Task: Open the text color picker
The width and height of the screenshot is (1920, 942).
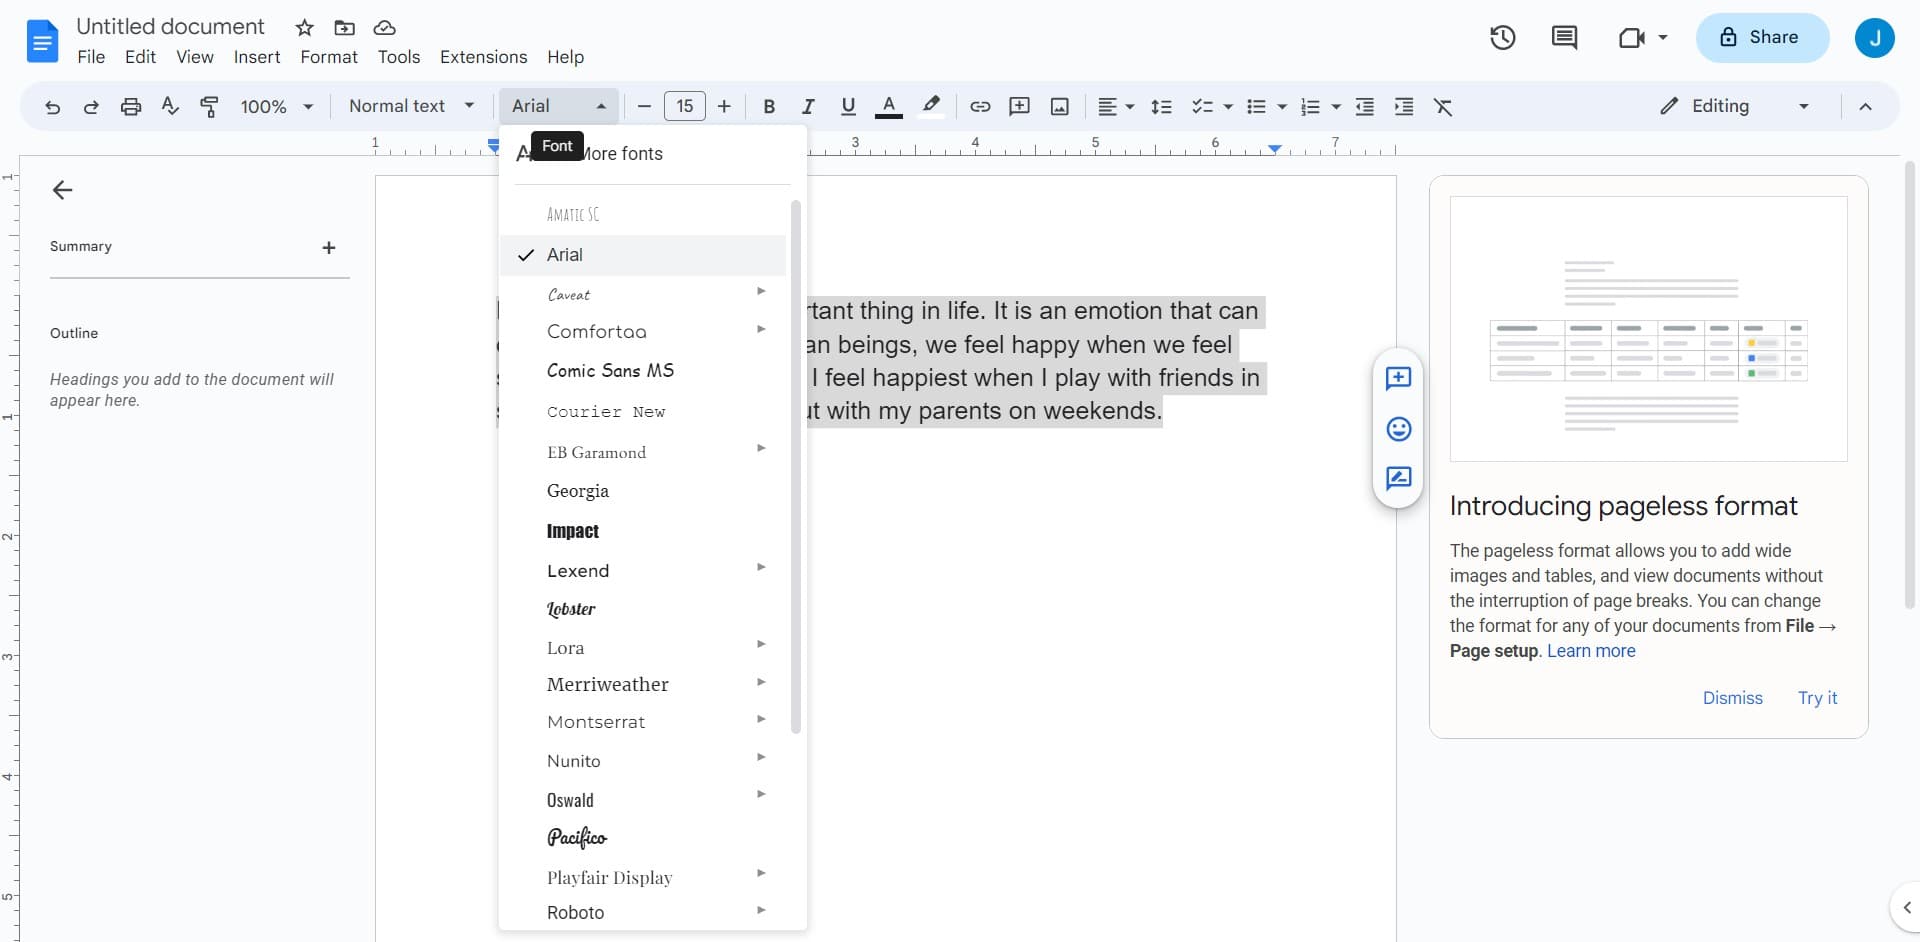Action: 889,106
